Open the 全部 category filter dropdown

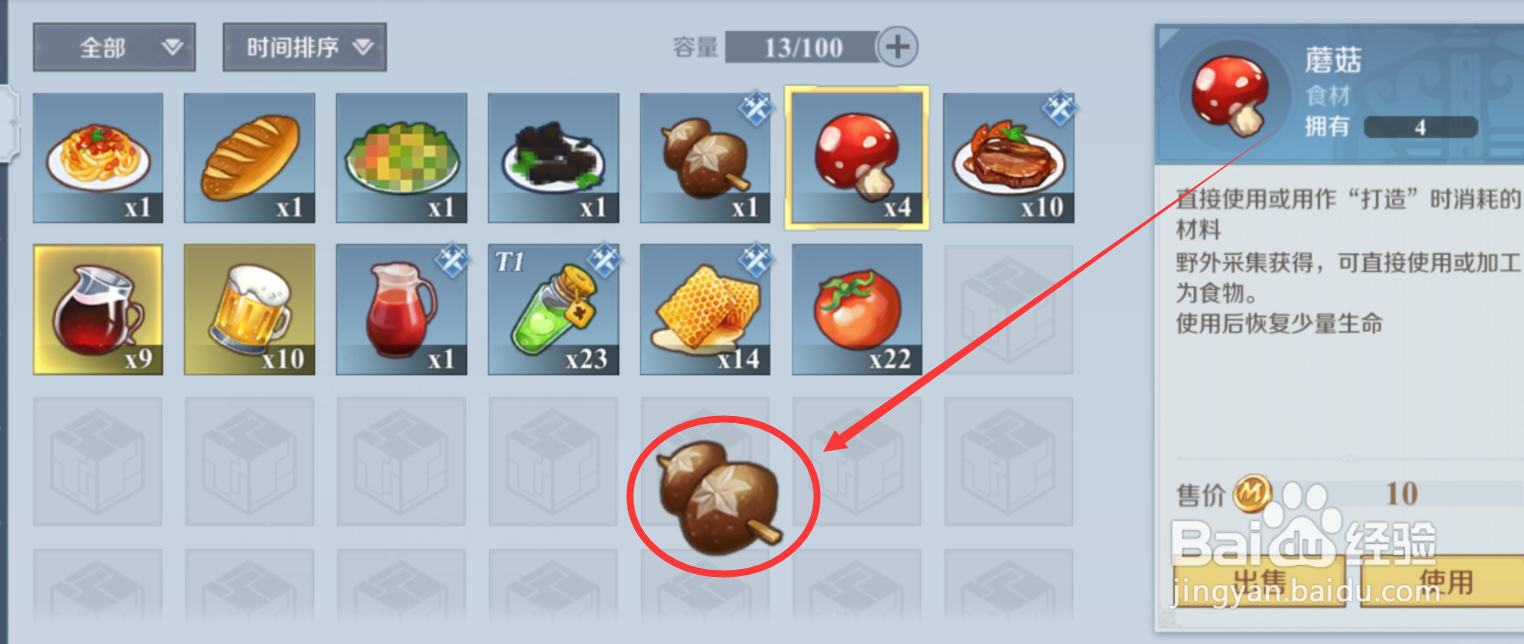114,47
